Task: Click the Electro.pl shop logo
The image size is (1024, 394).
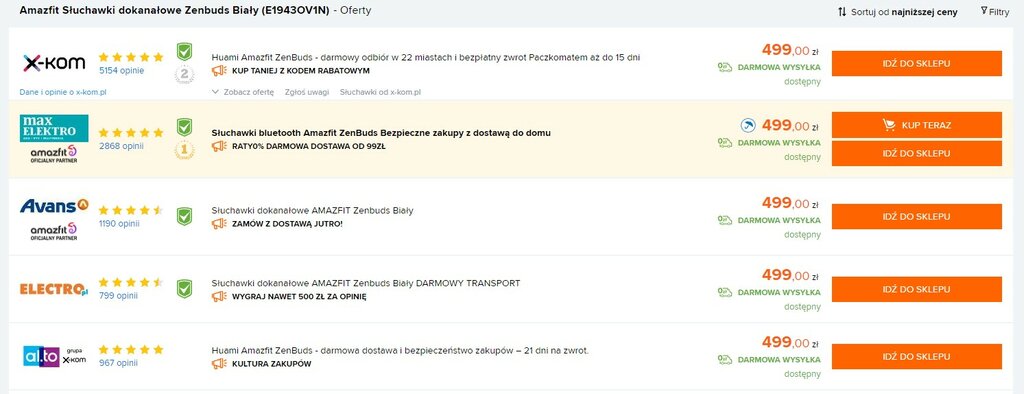Action: pyautogui.click(x=54, y=289)
